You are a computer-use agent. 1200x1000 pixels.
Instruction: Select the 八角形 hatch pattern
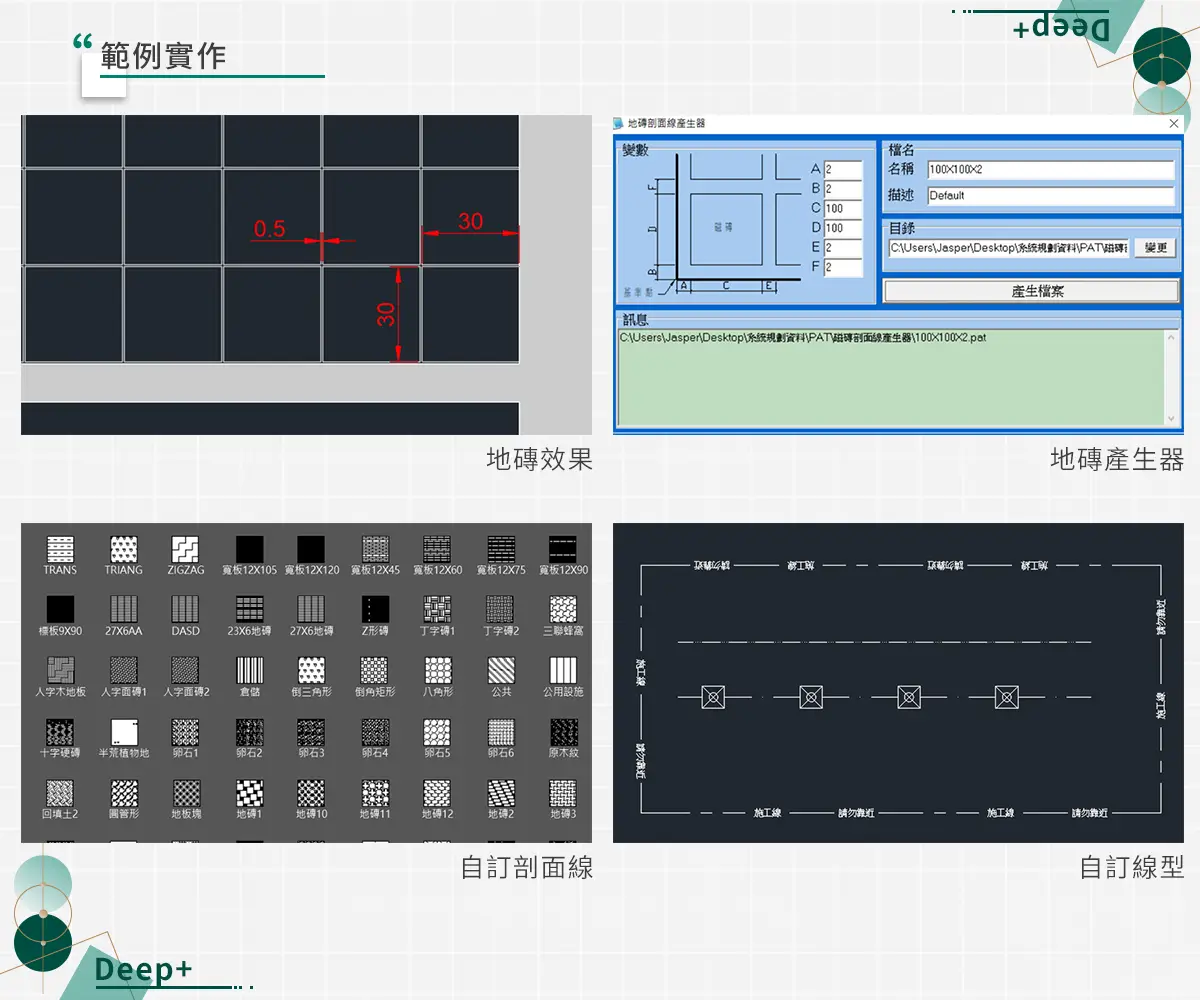click(x=438, y=670)
